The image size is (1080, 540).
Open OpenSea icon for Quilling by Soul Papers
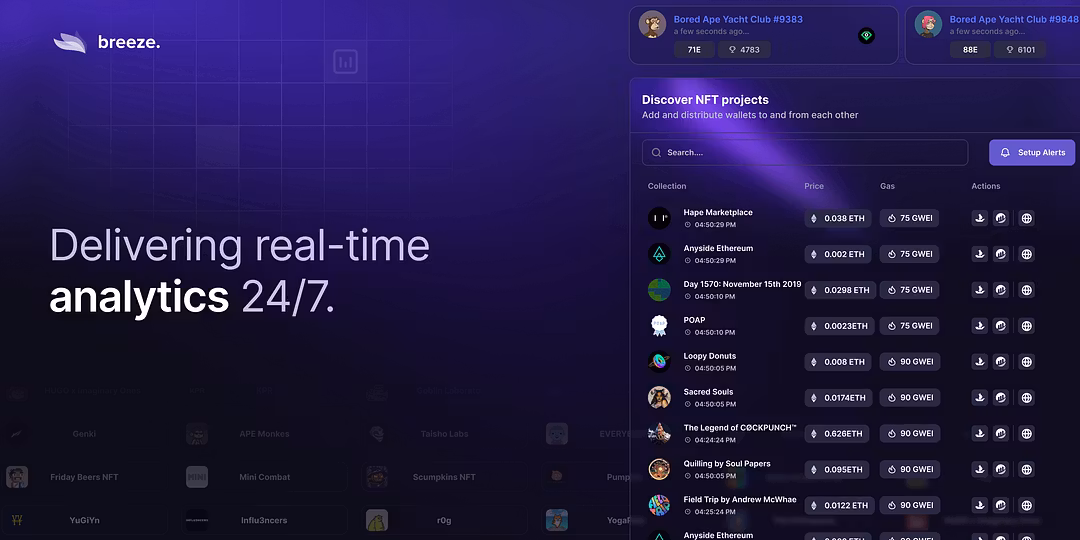(x=979, y=469)
